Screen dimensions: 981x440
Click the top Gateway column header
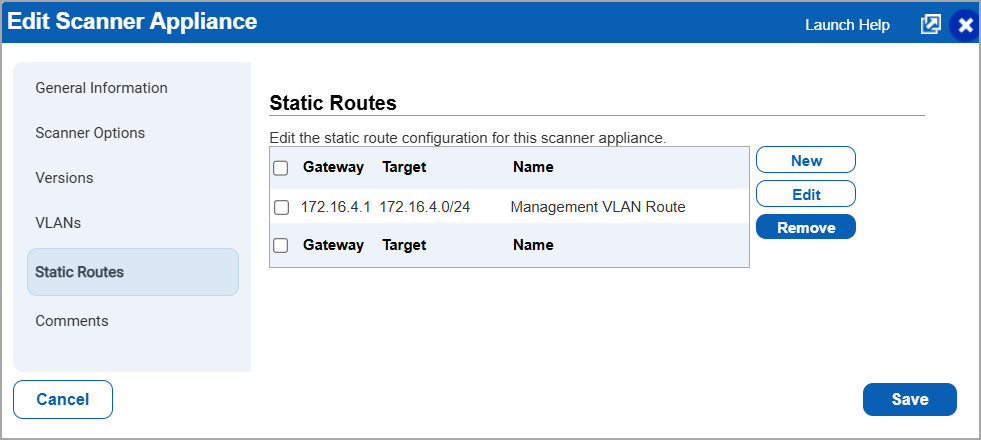(333, 167)
